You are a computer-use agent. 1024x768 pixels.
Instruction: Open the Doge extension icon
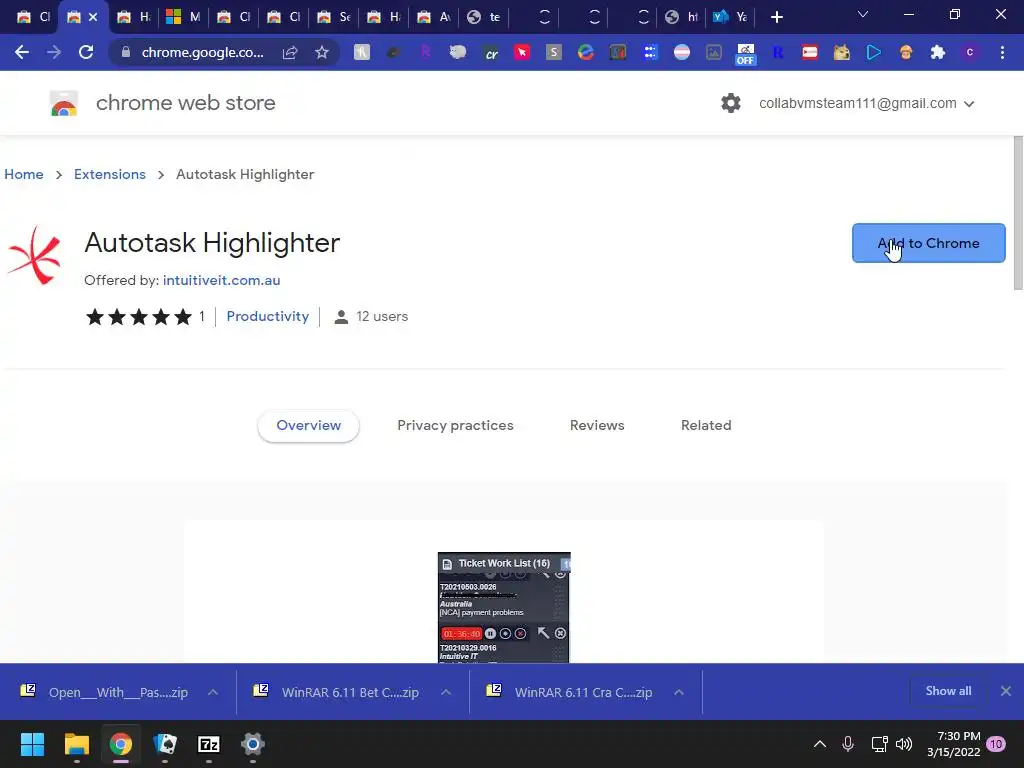click(x=841, y=52)
